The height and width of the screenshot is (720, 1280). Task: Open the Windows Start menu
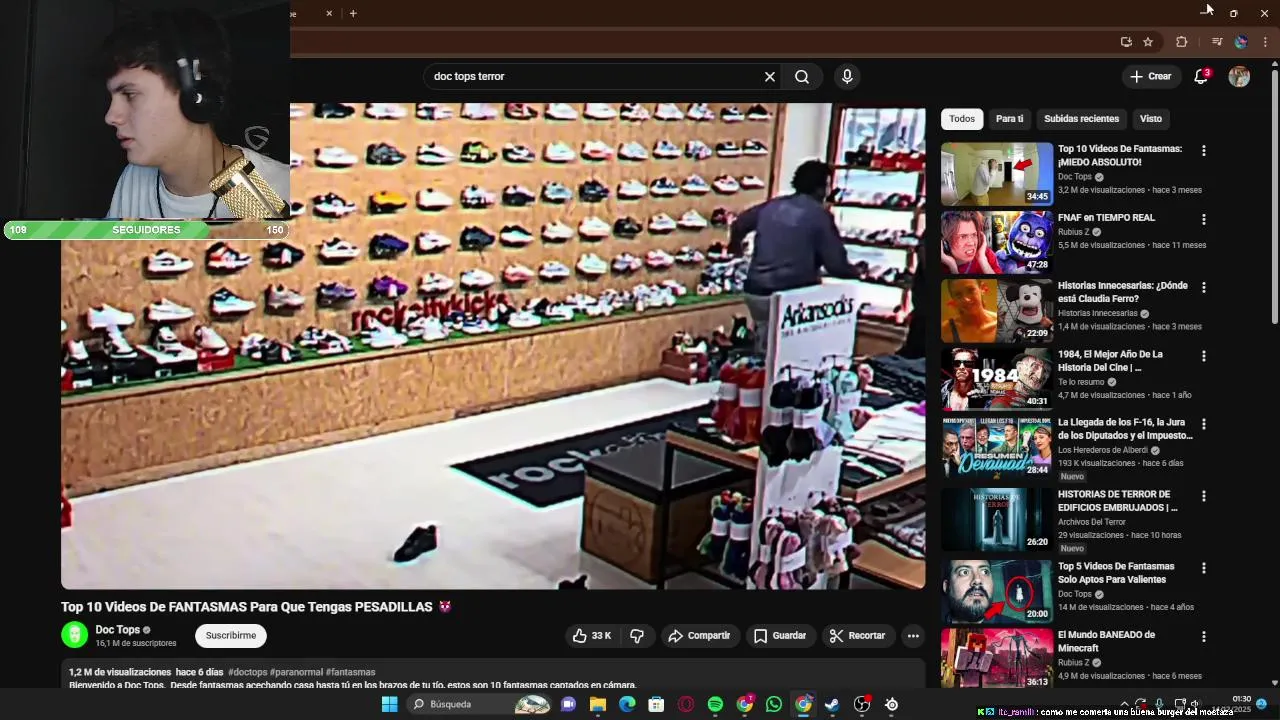pyautogui.click(x=389, y=704)
